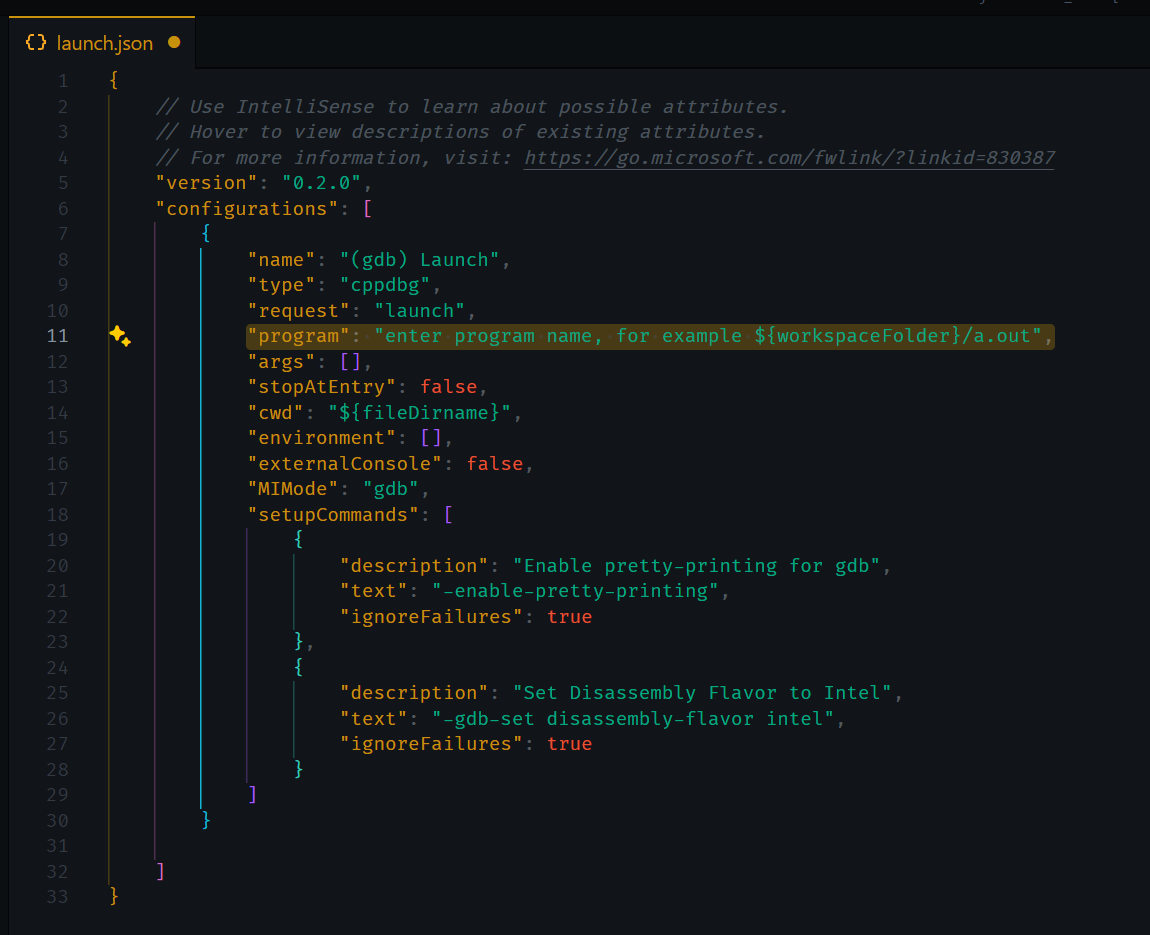
Task: Click the opening bracket after "setupCommands"
Action: click(x=449, y=514)
